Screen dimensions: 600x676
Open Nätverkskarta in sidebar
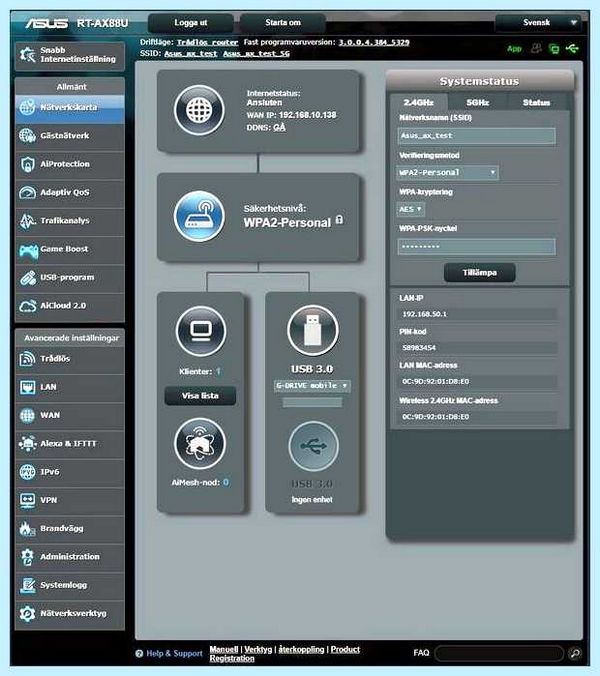(x=70, y=107)
